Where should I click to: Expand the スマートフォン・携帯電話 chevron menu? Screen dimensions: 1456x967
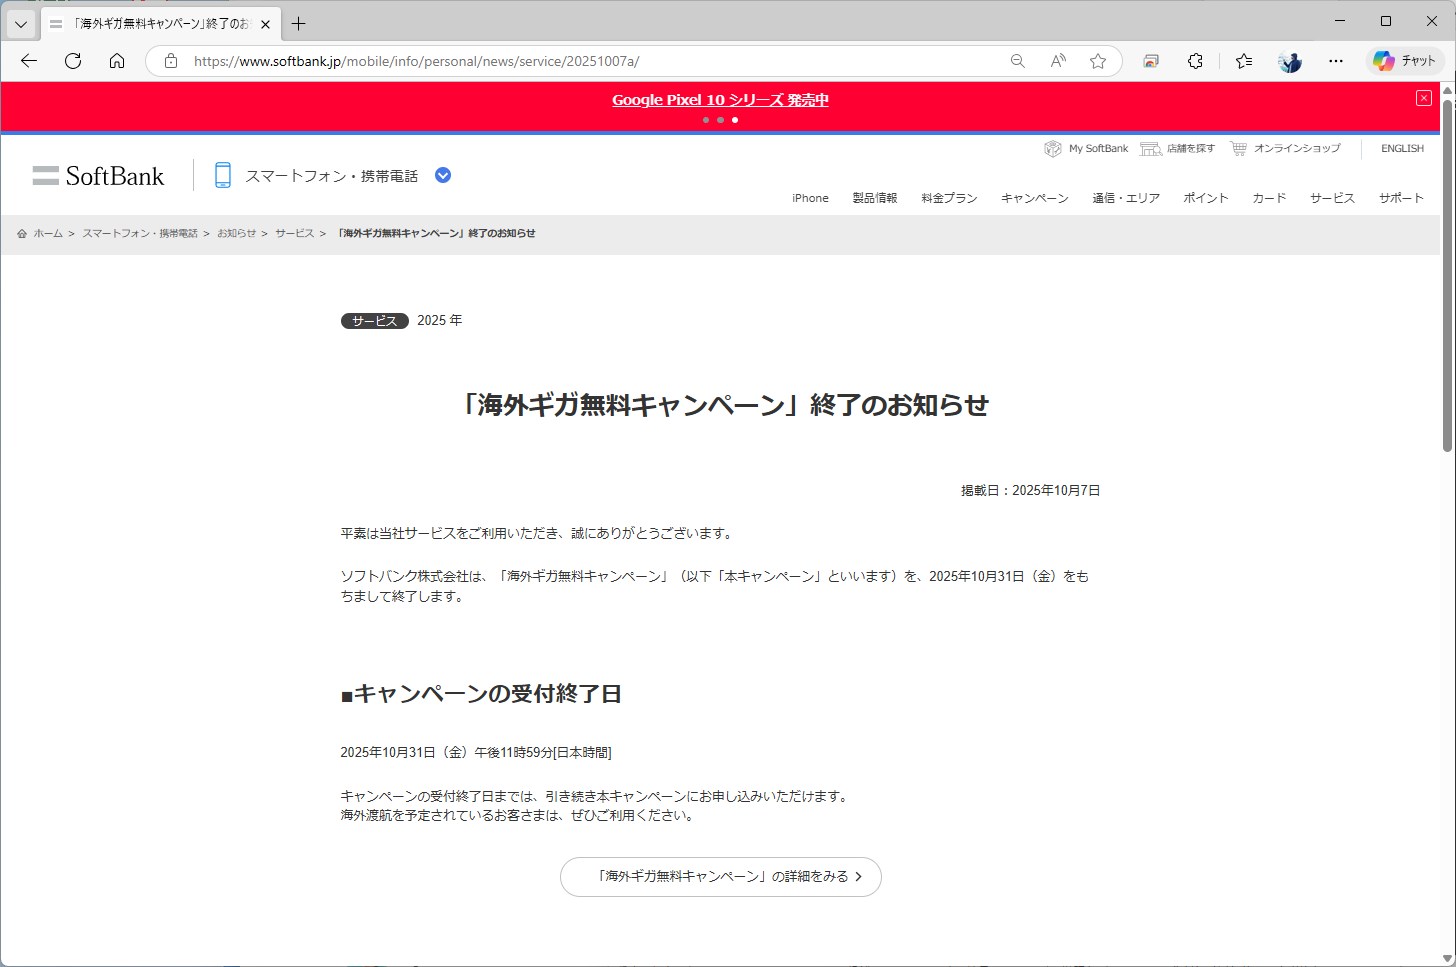[442, 174]
